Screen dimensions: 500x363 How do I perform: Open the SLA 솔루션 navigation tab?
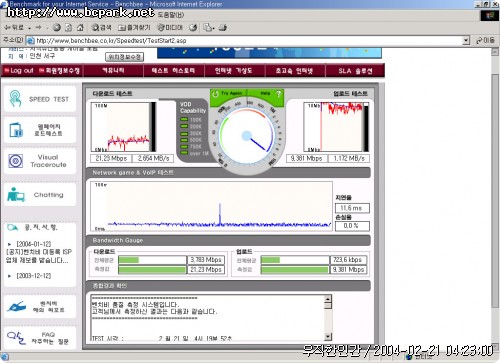point(355,70)
